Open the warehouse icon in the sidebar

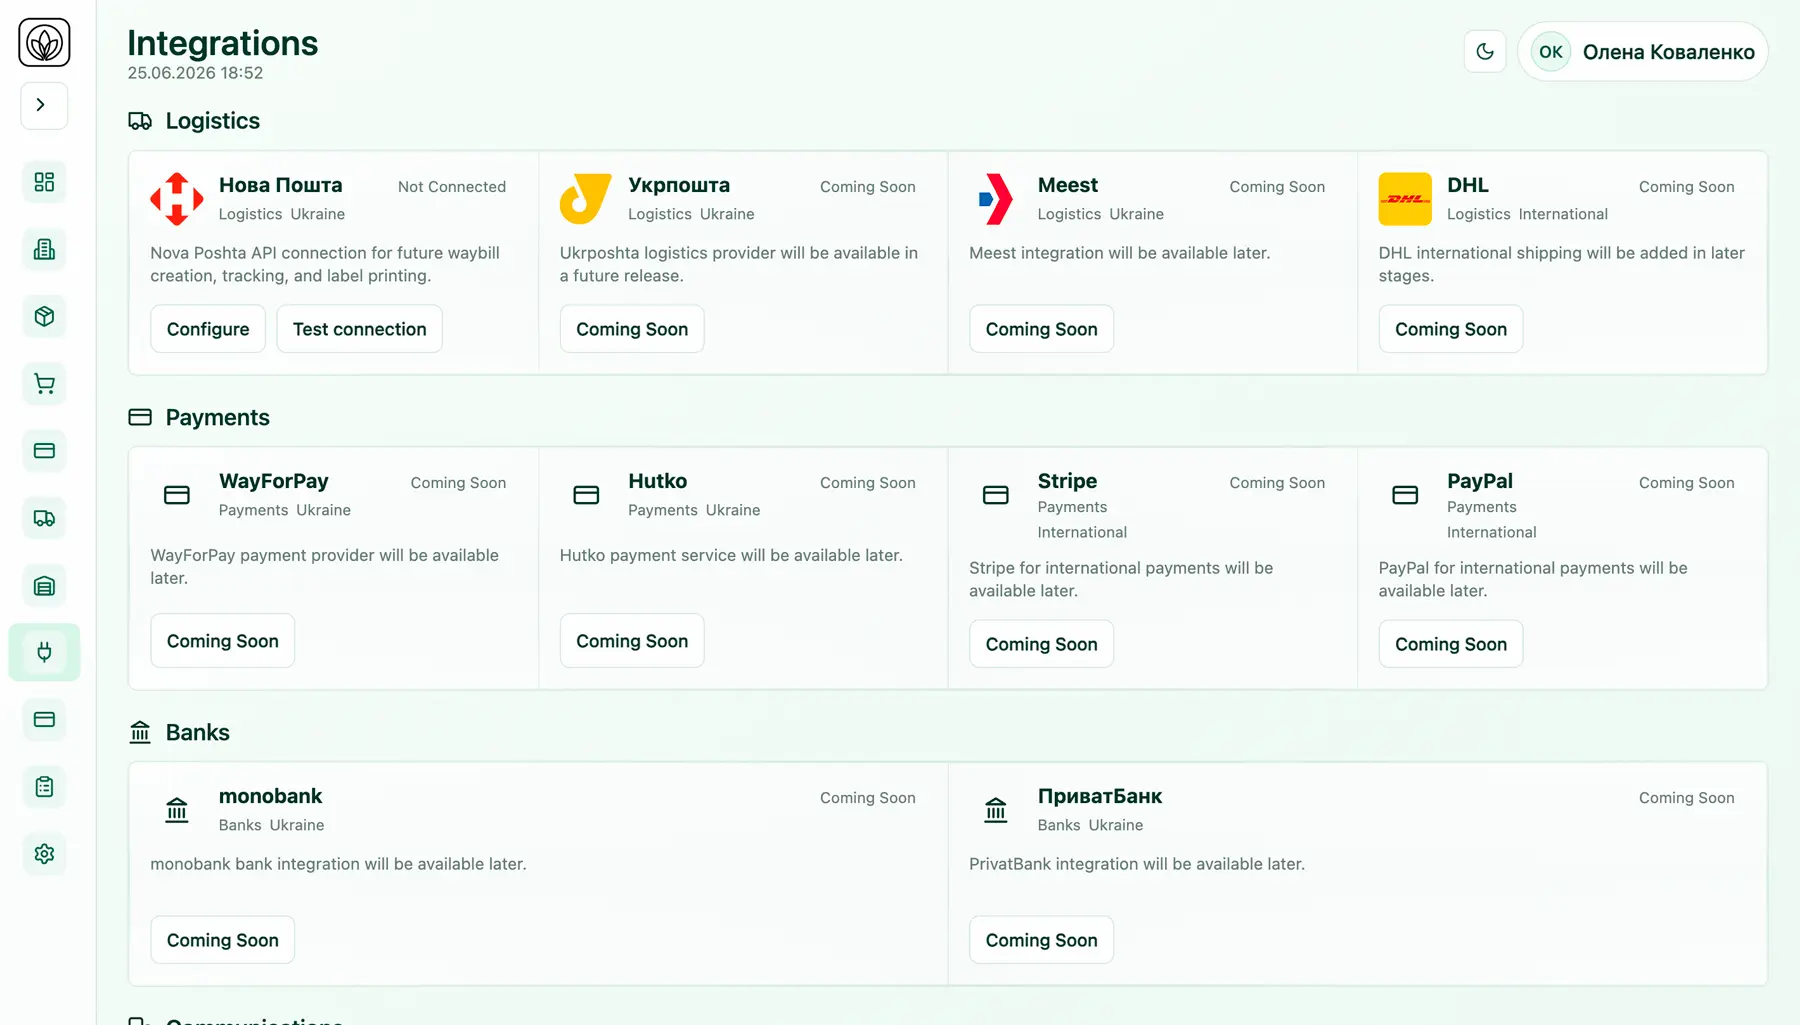pos(44,586)
